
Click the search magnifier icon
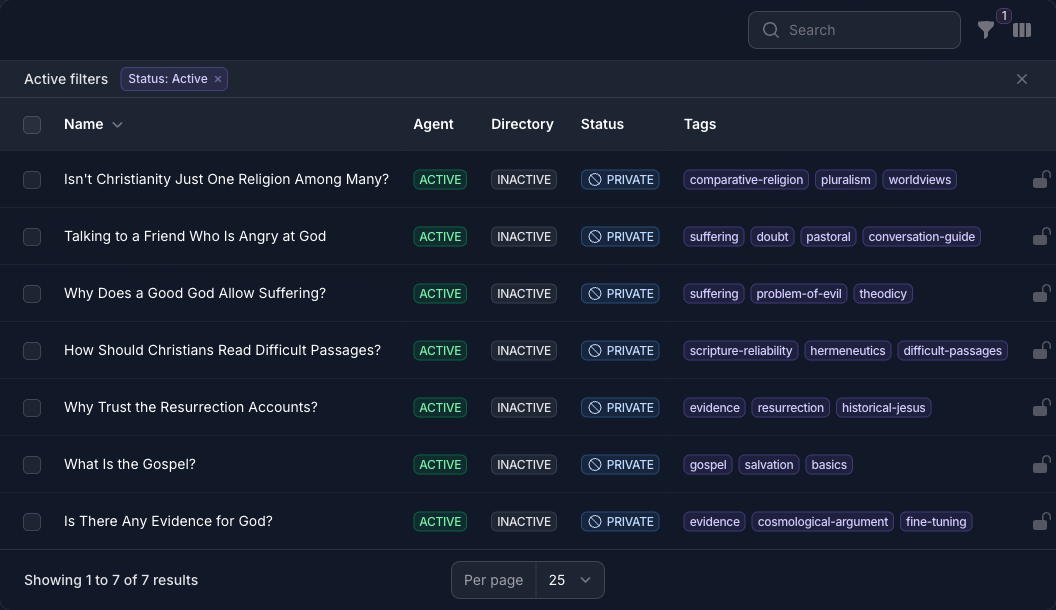770,30
